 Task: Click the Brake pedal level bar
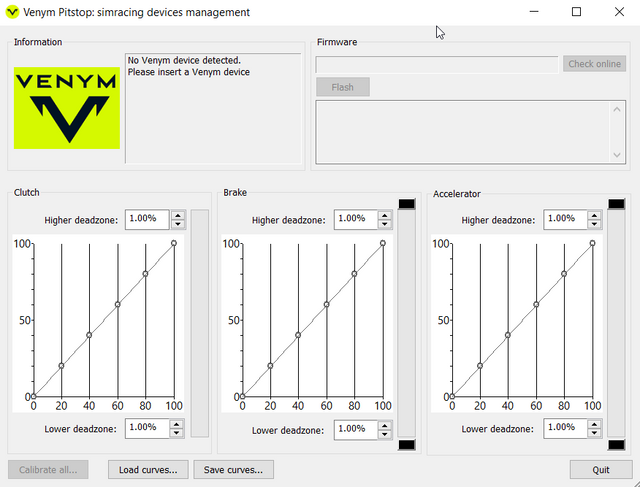(x=407, y=324)
